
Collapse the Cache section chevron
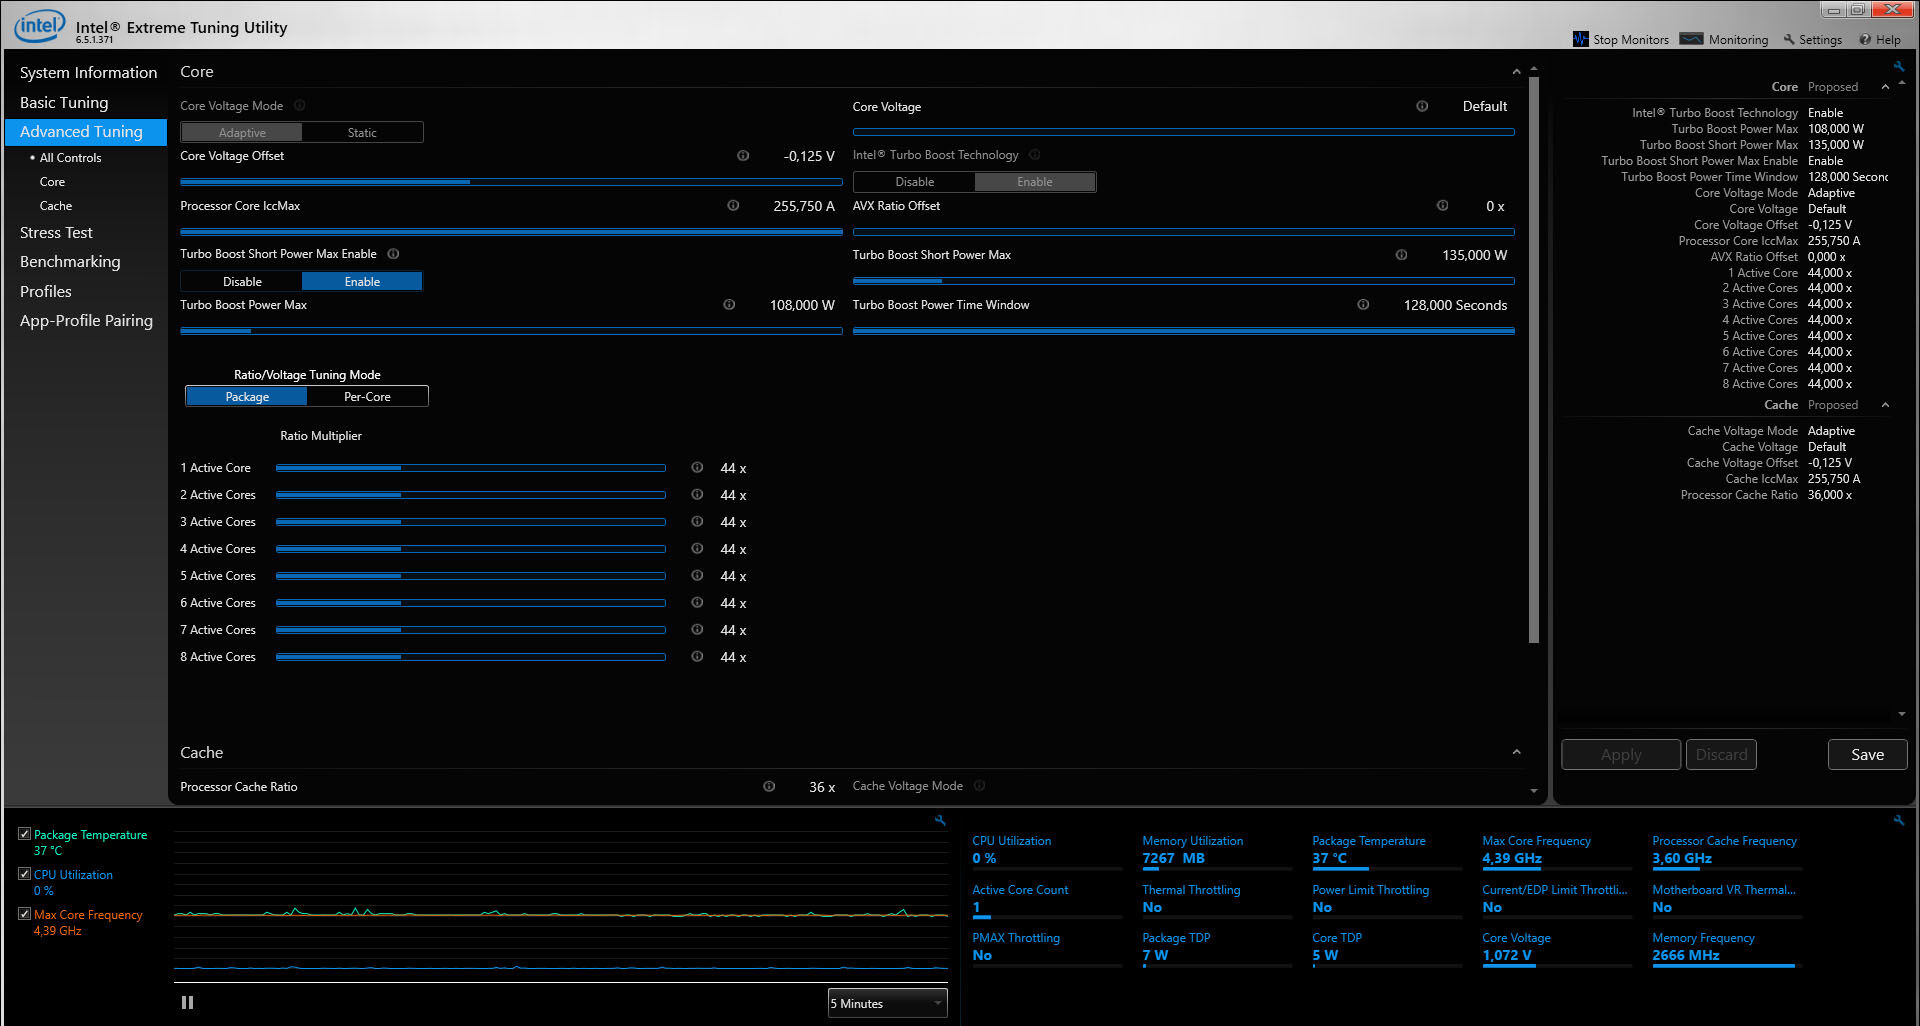[x=1516, y=752]
